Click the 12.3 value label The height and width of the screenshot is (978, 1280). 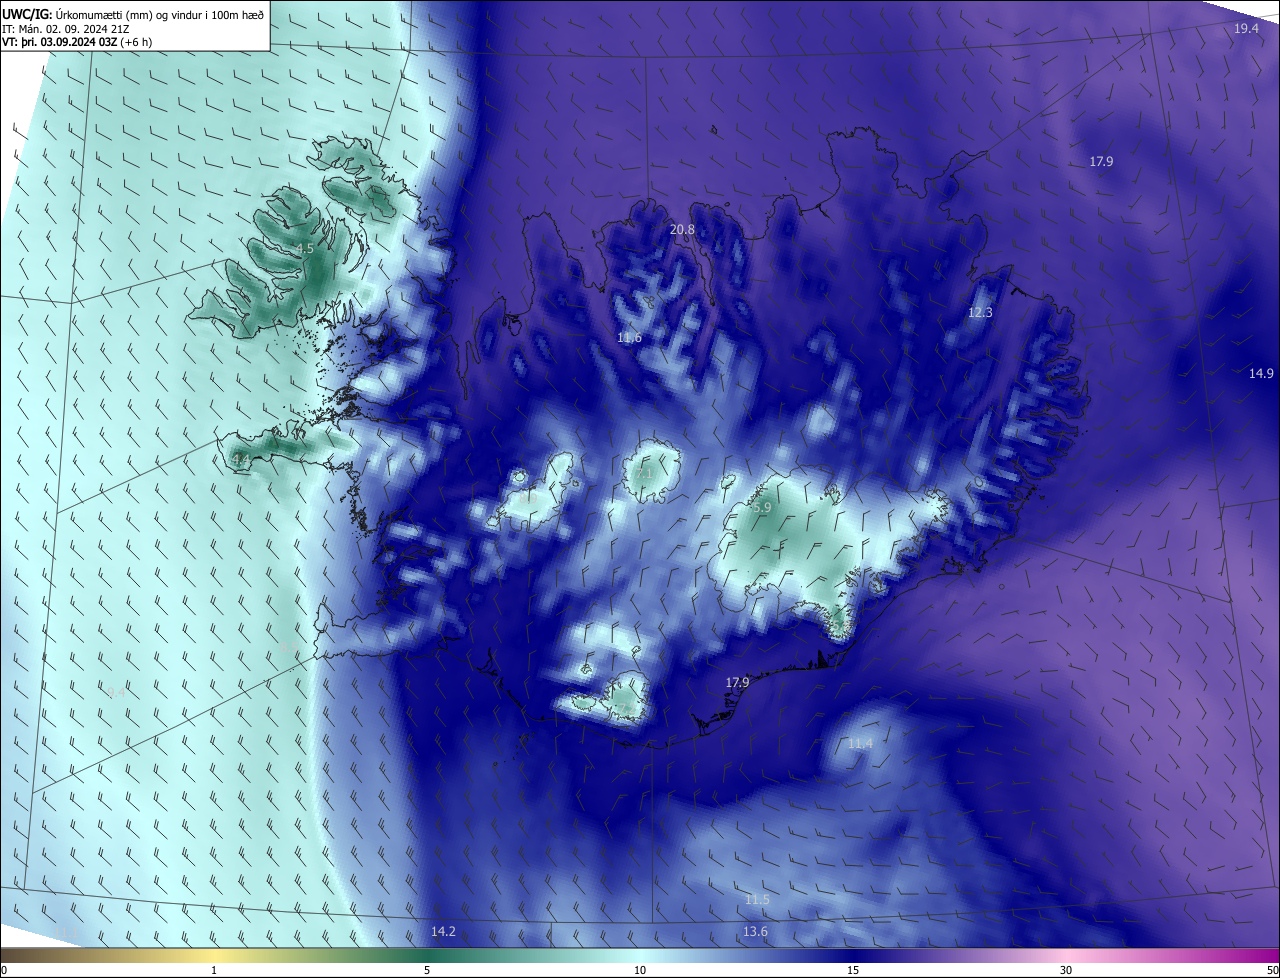pos(980,313)
